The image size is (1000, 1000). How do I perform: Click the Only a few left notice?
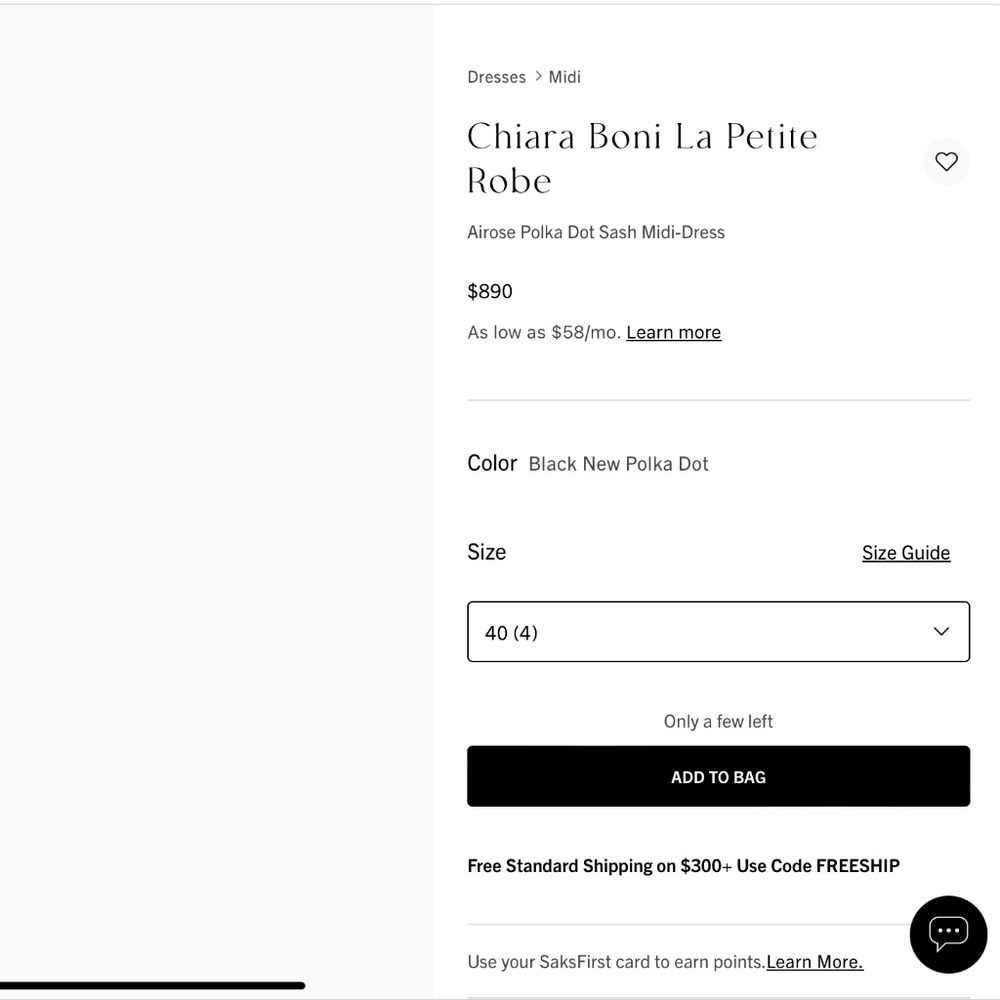[718, 721]
